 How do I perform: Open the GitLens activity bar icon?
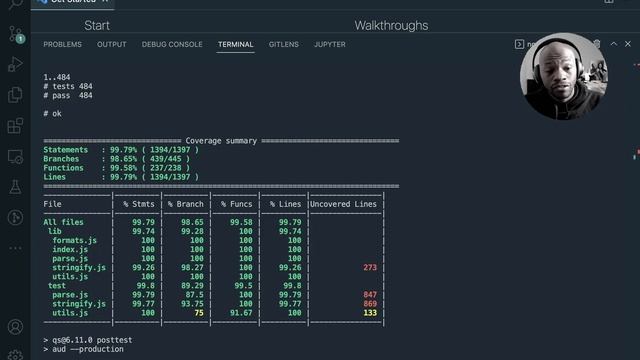pos(16,218)
